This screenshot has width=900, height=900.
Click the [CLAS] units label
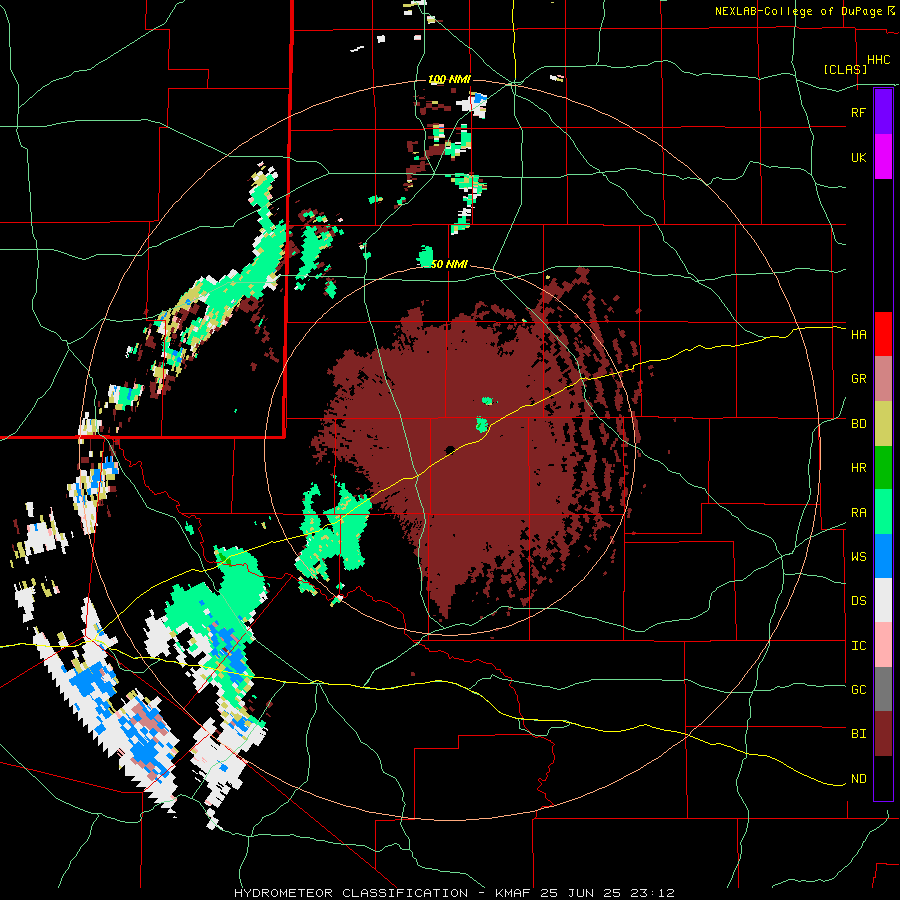845,69
